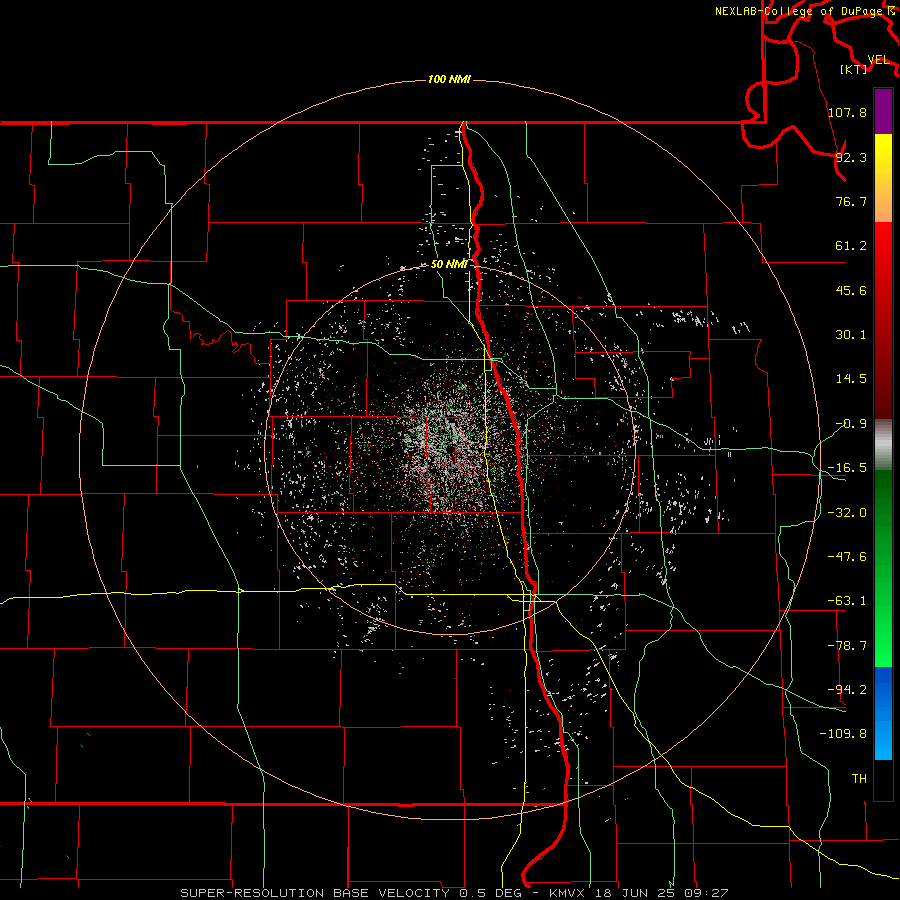Click the -63.1 scale value

click(x=847, y=601)
